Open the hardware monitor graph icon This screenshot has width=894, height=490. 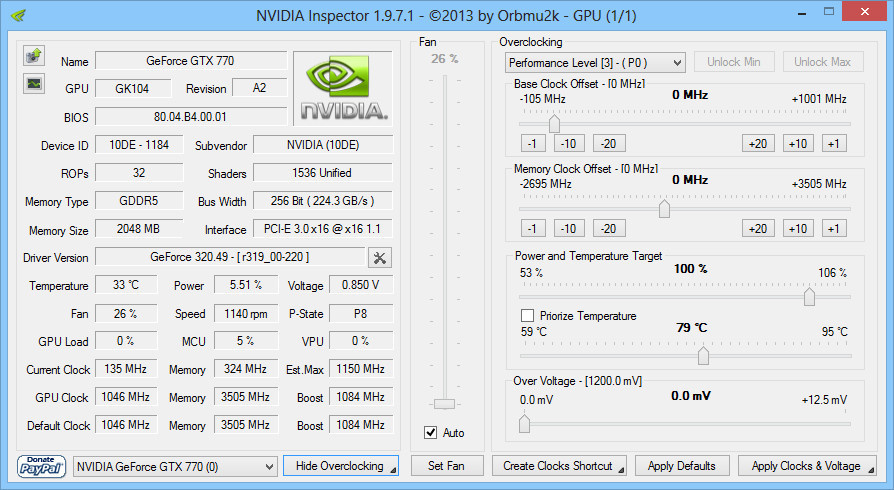pos(34,84)
